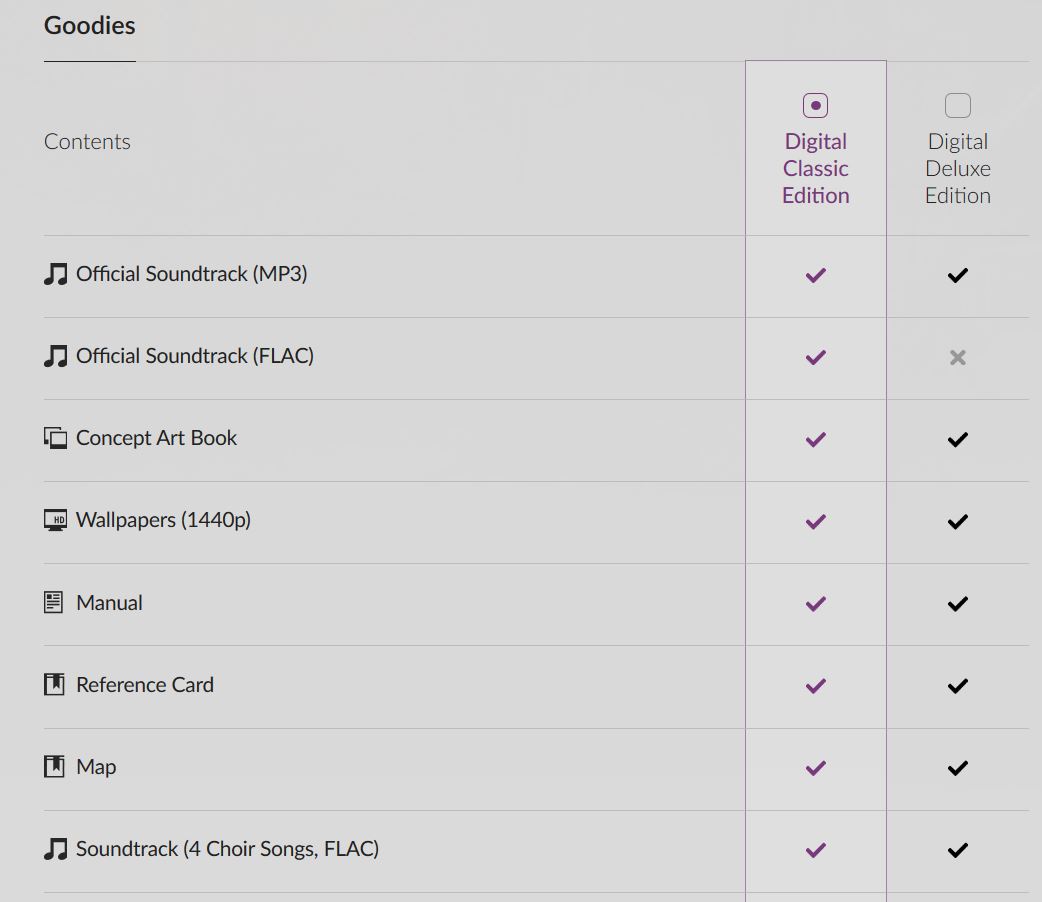Select the Digital Classic Edition radio button
Screen dimensions: 1042x902
pyautogui.click(x=815, y=106)
